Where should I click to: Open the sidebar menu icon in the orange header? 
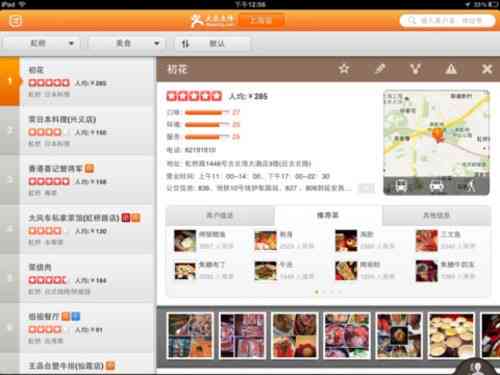pyautogui.click(x=16, y=21)
